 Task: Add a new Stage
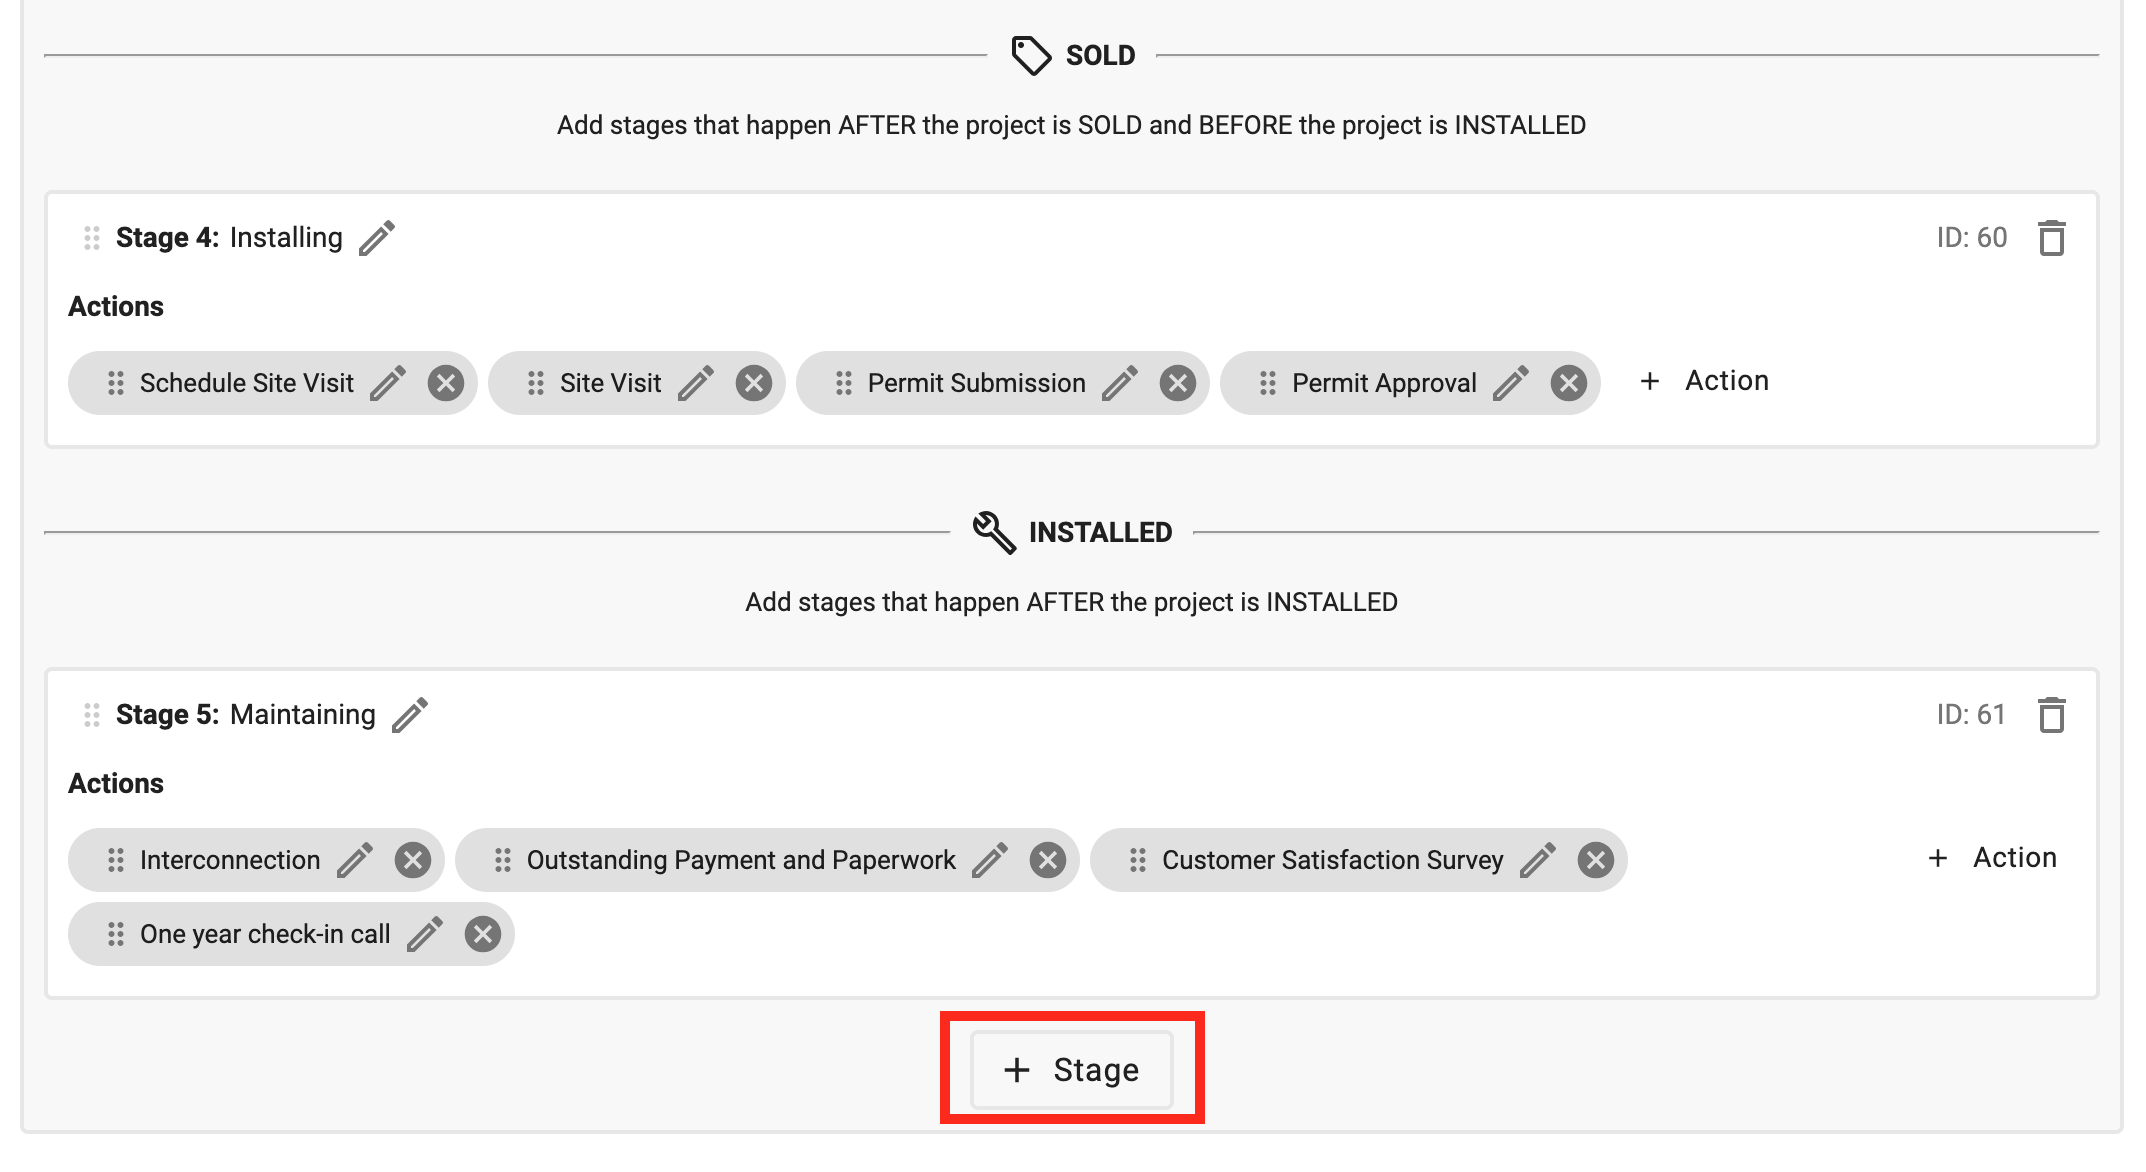(x=1072, y=1070)
